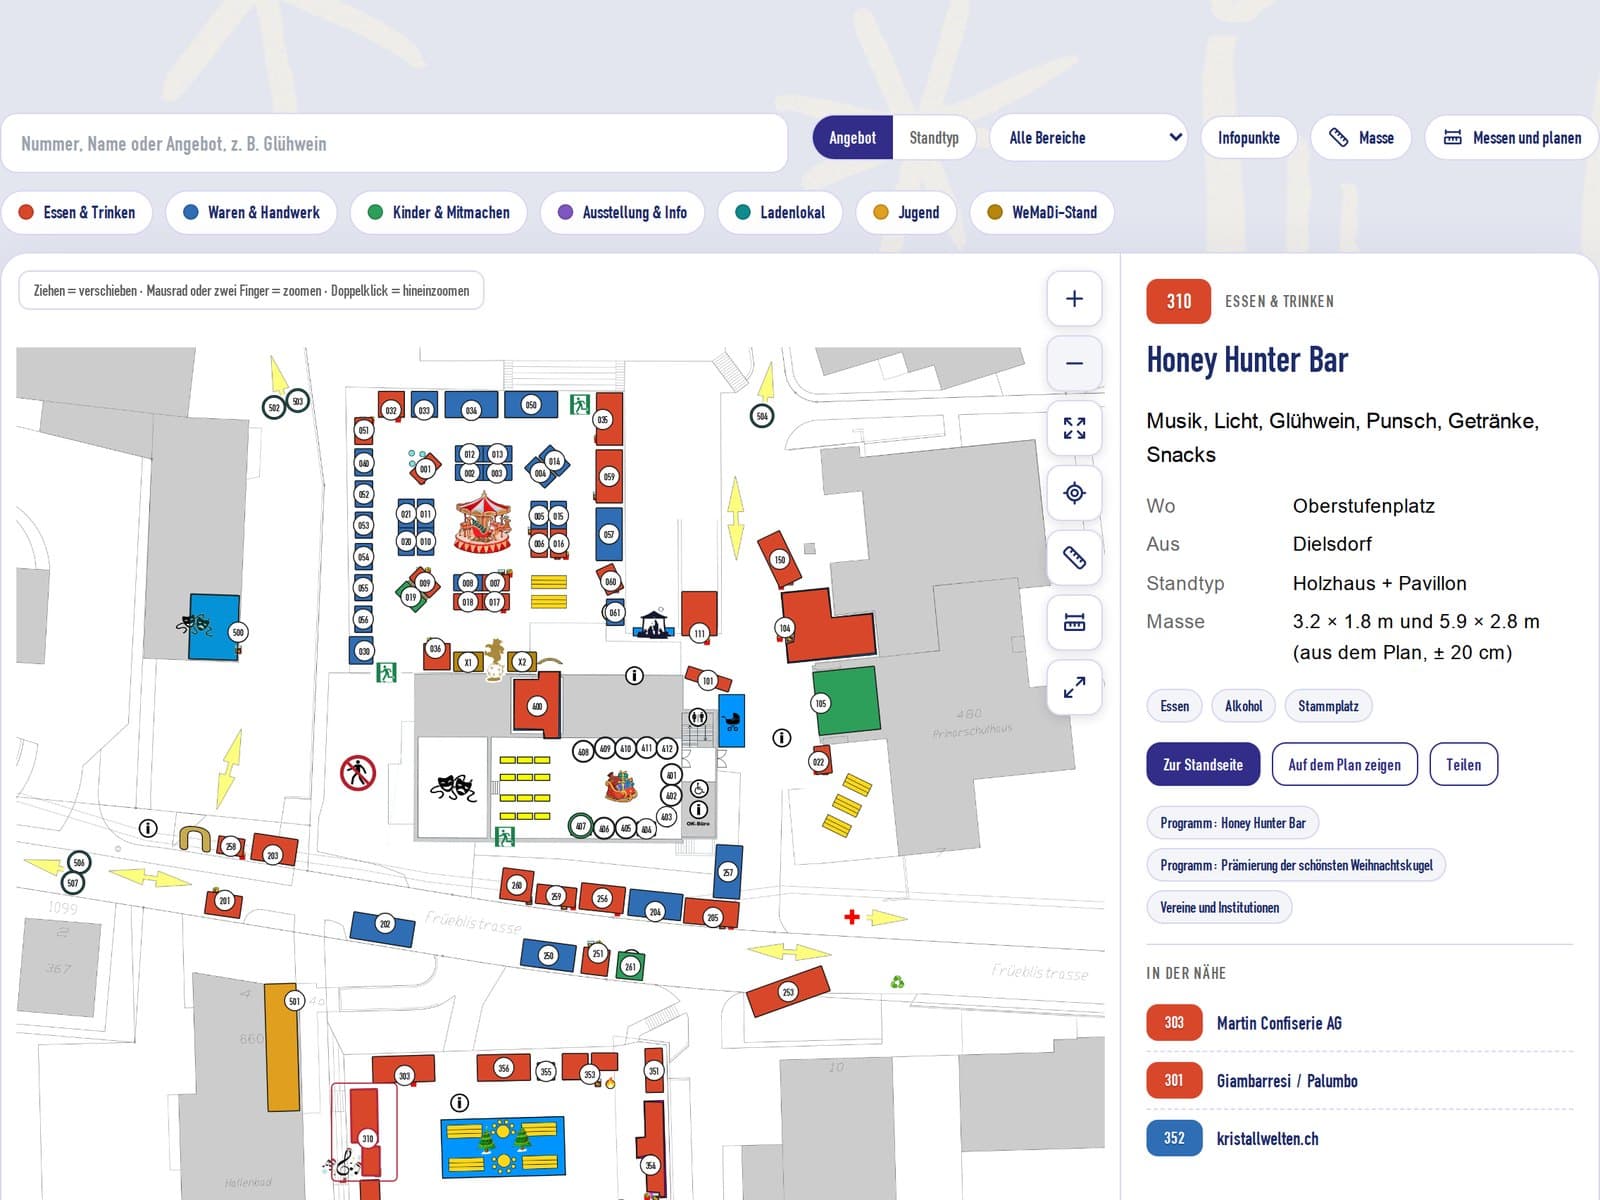
Task: Open the Vereine und Institutionen tag
Action: [x=1219, y=907]
